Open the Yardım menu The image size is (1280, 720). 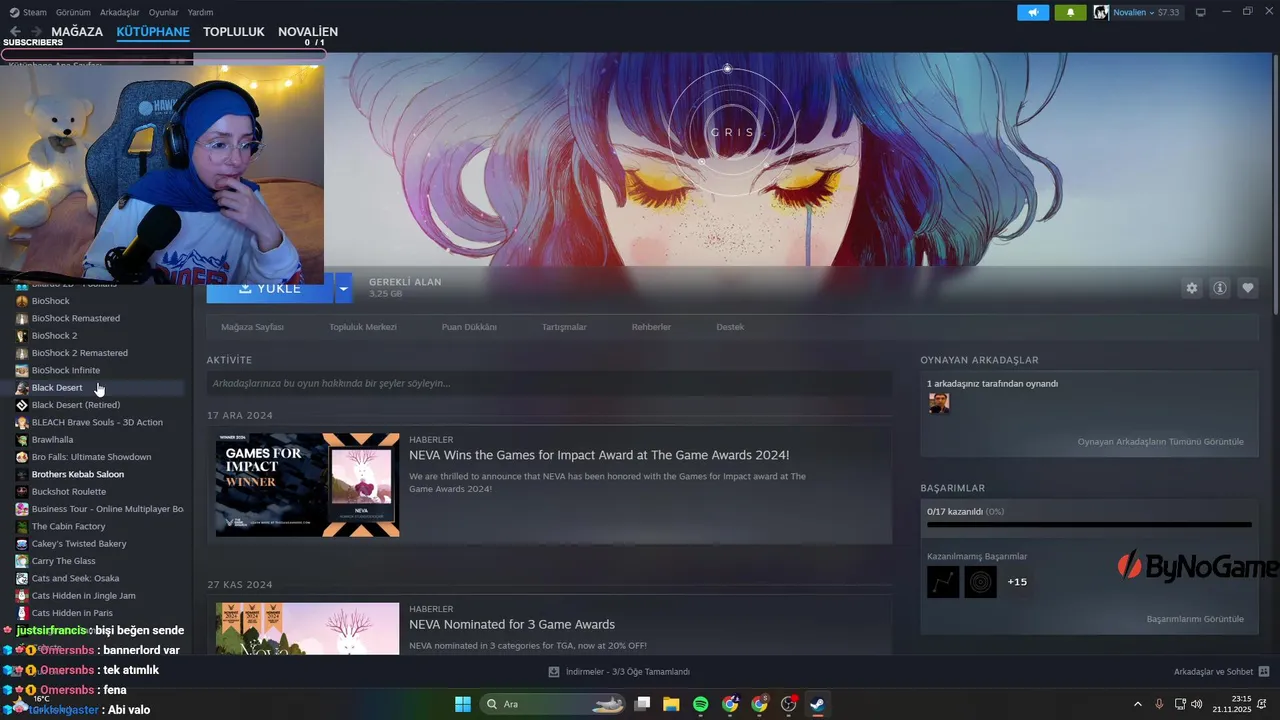(x=201, y=12)
